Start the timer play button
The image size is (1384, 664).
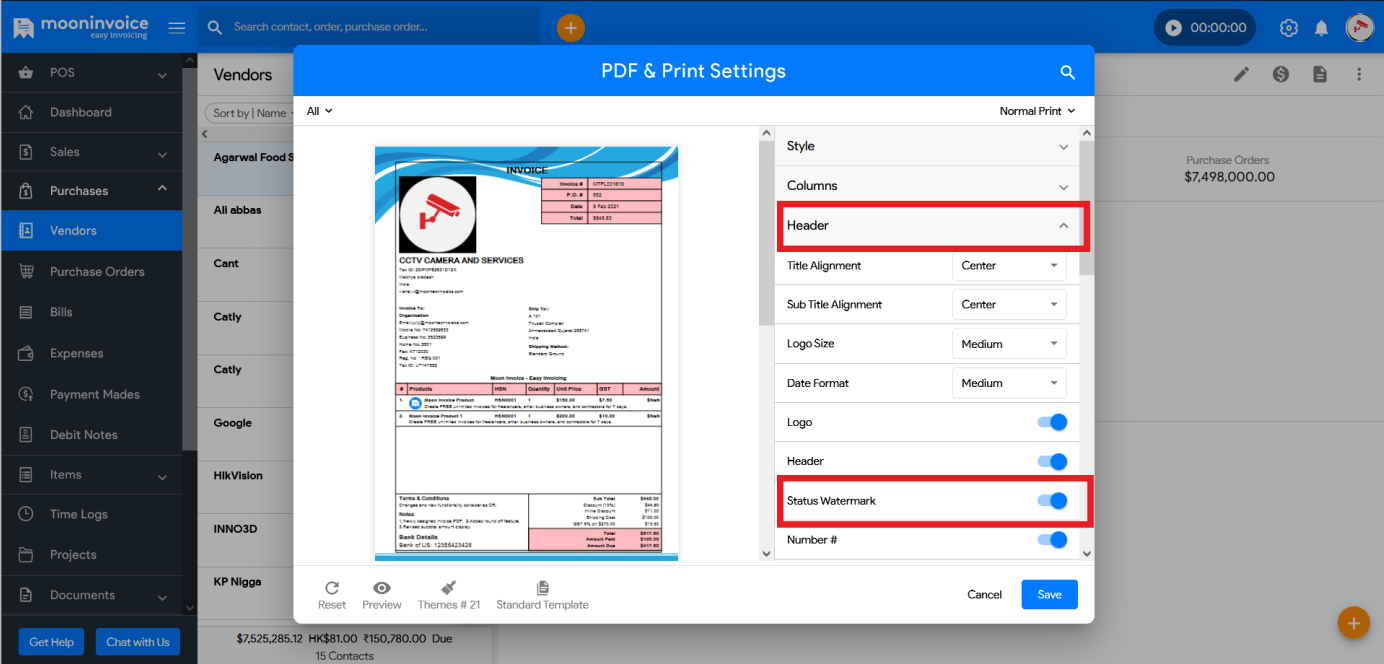[1173, 28]
